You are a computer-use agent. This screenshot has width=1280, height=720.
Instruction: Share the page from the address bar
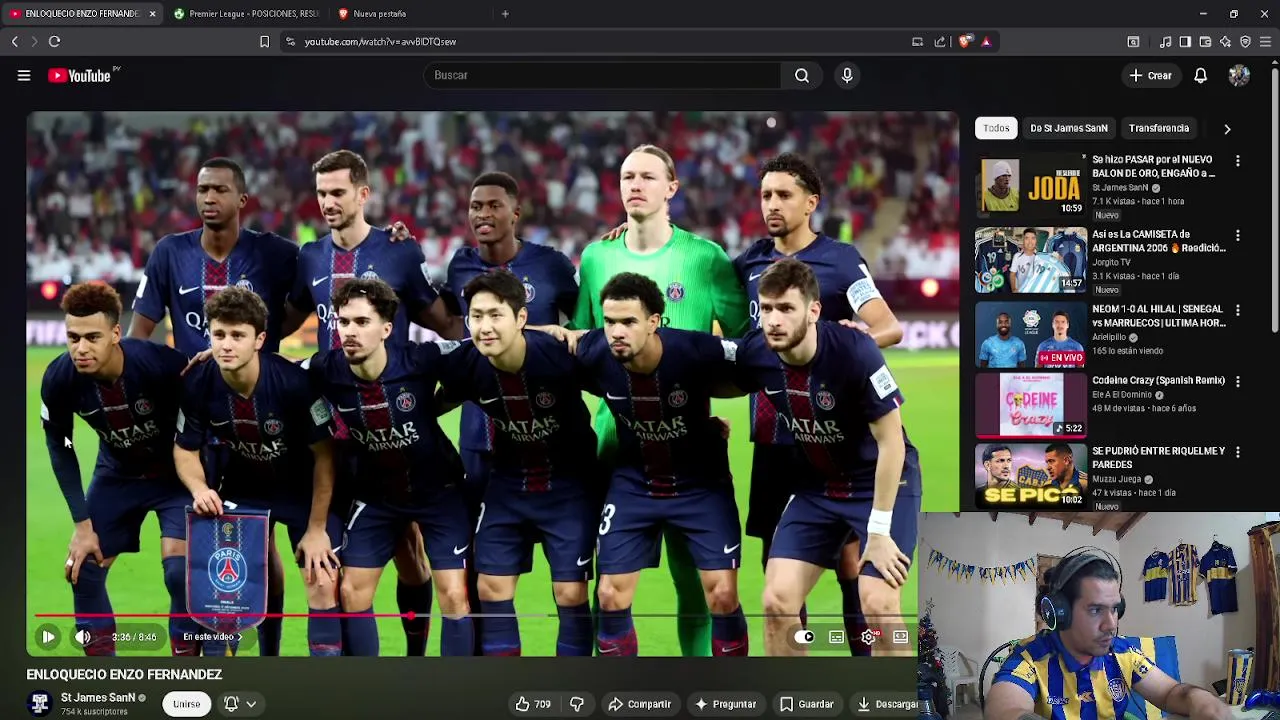940,42
